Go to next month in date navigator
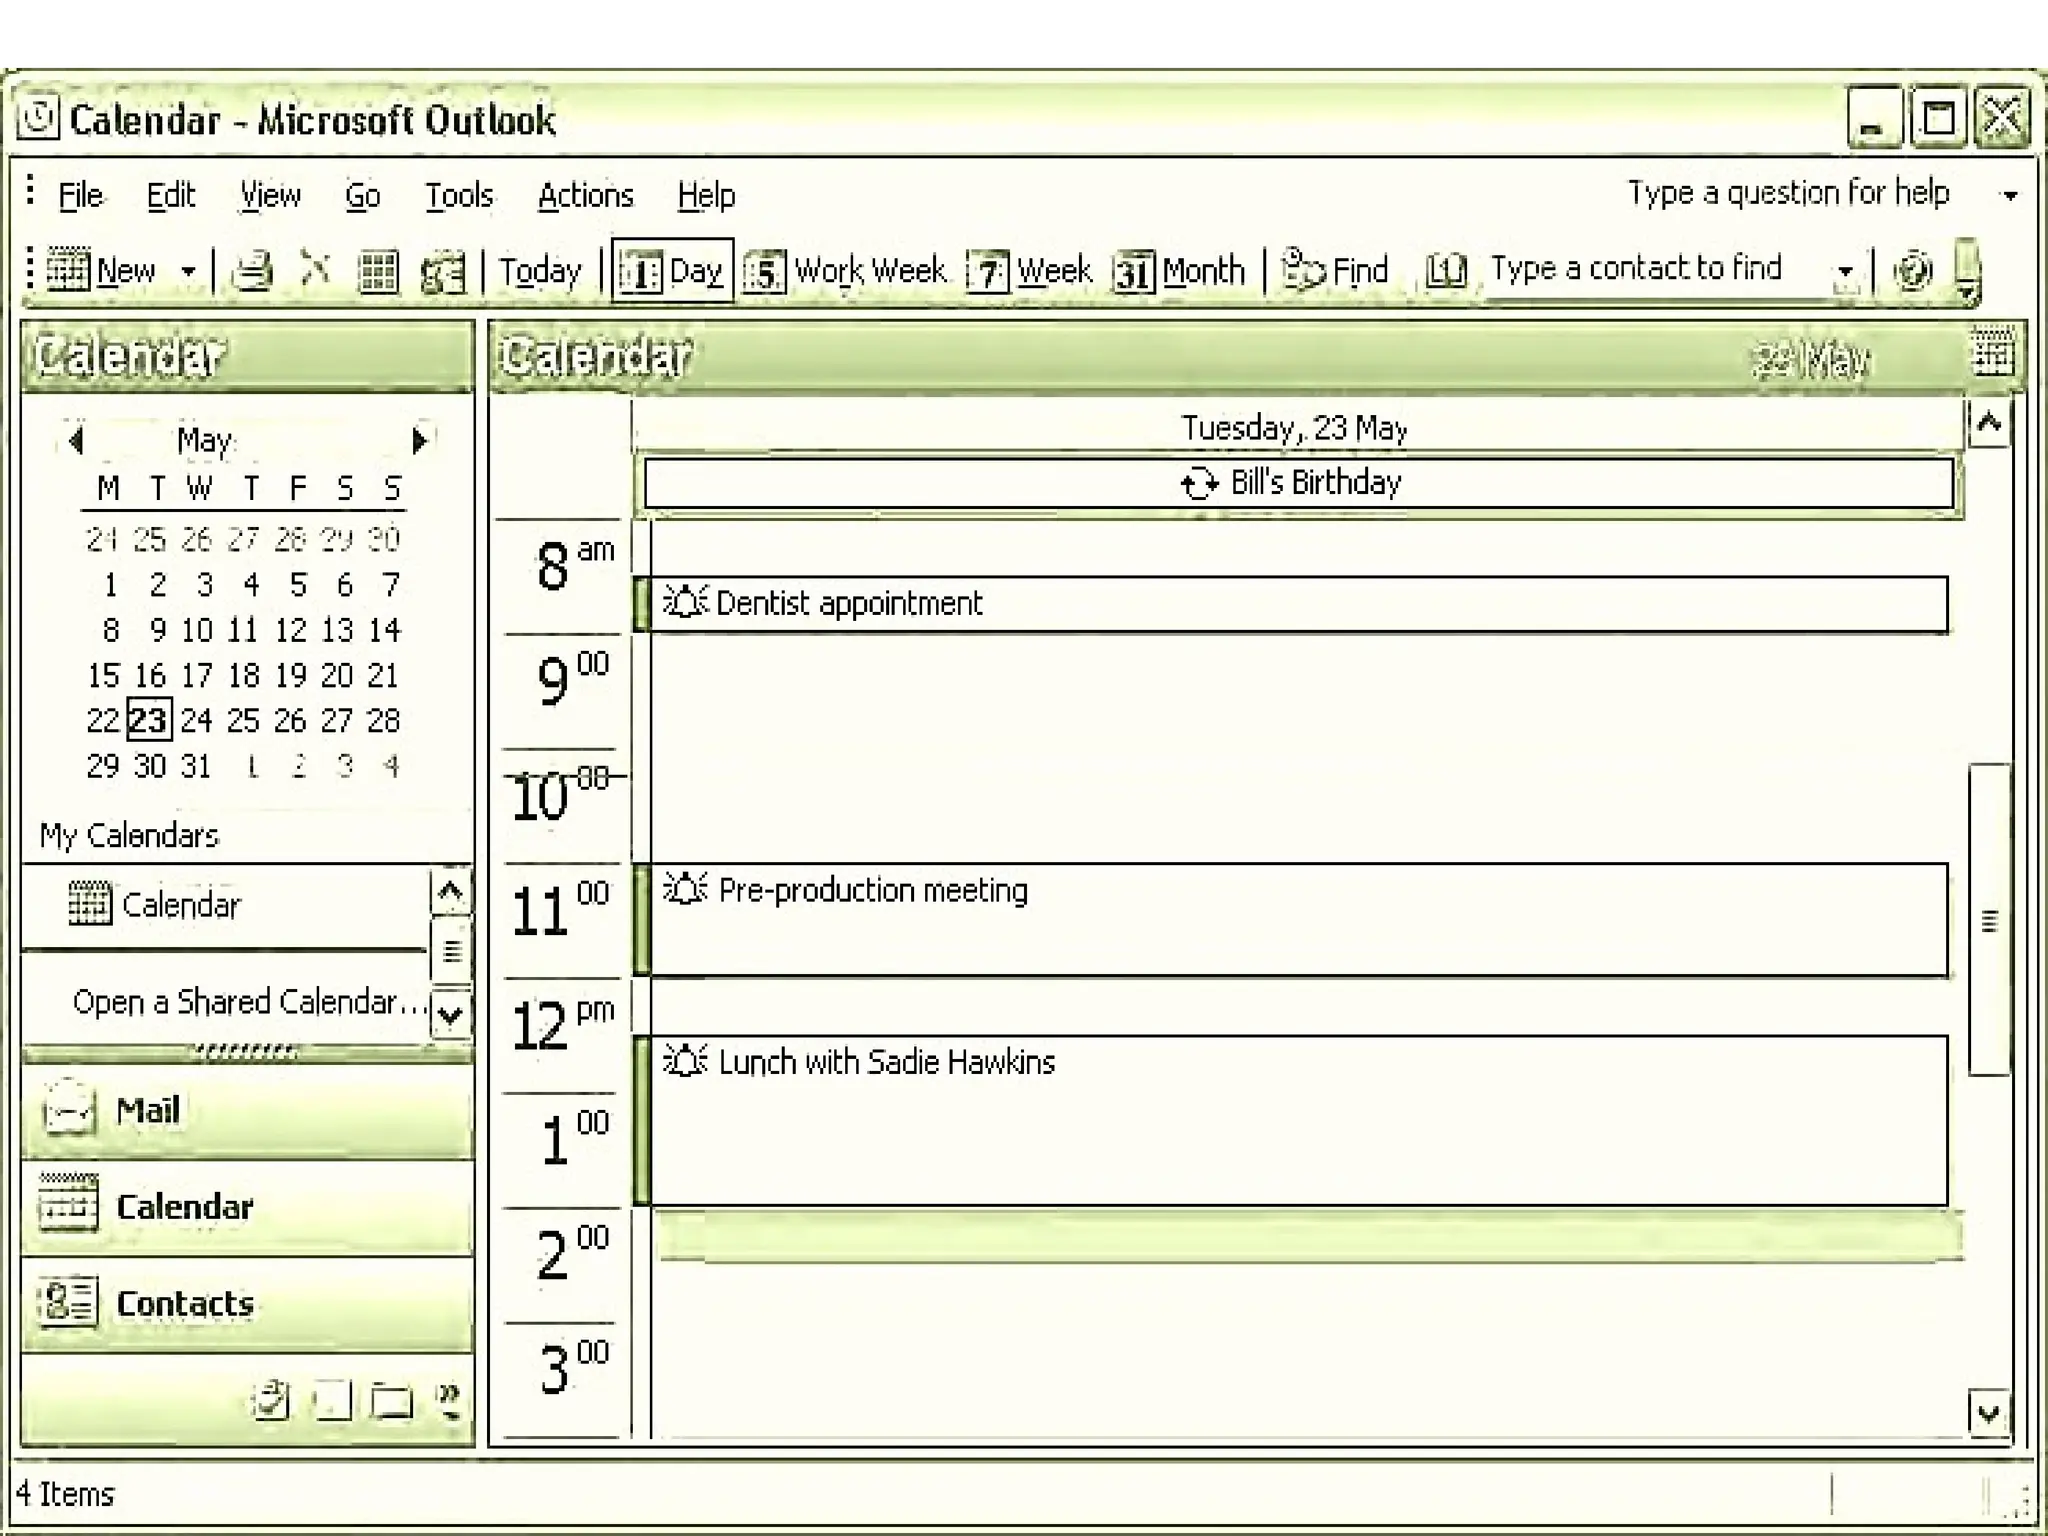The image size is (2048, 1536). tap(420, 440)
